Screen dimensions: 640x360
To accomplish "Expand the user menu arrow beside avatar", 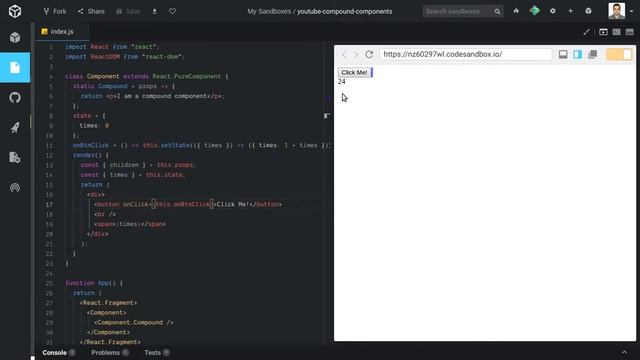I will click(x=631, y=11).
